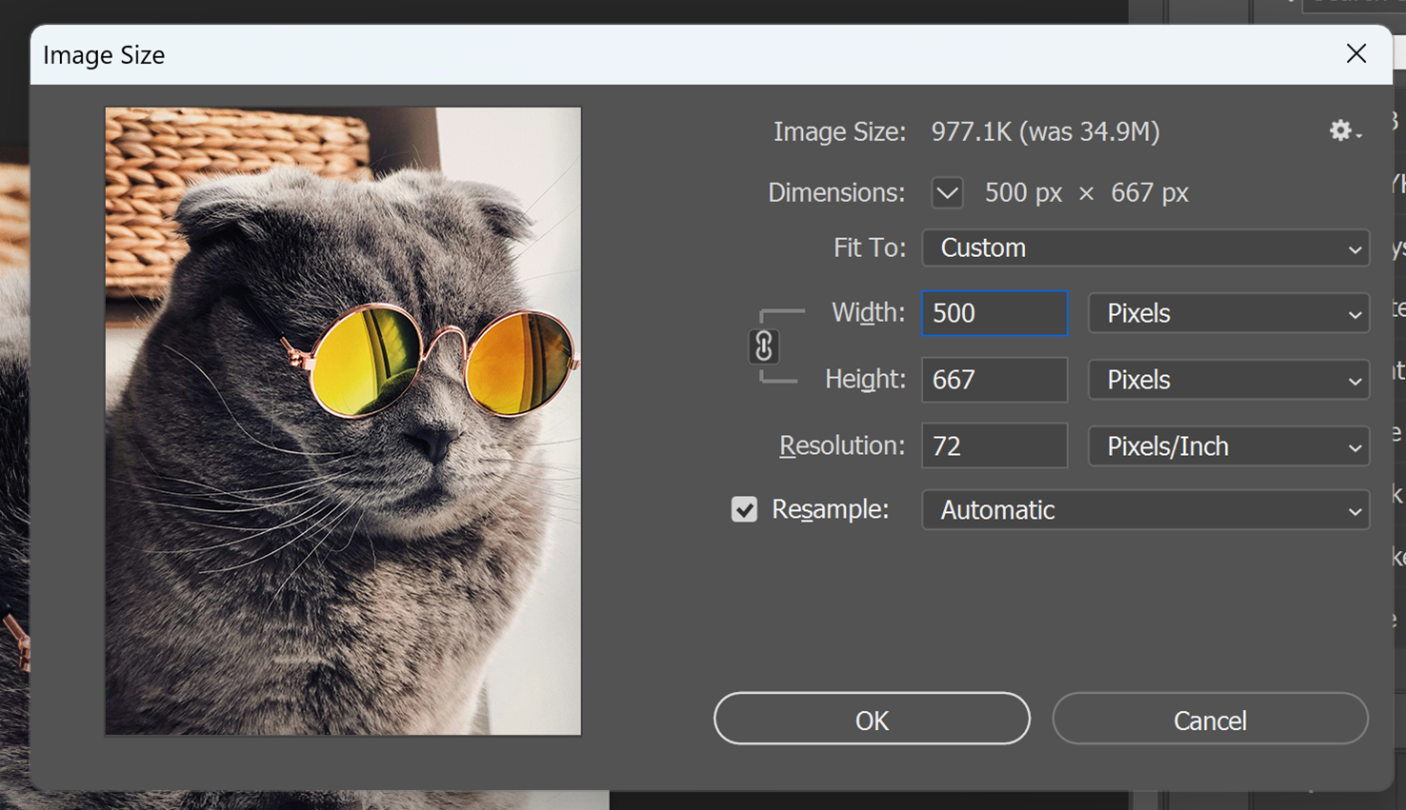
Task: Open the Height units Pixels dropdown
Action: tap(1228, 380)
